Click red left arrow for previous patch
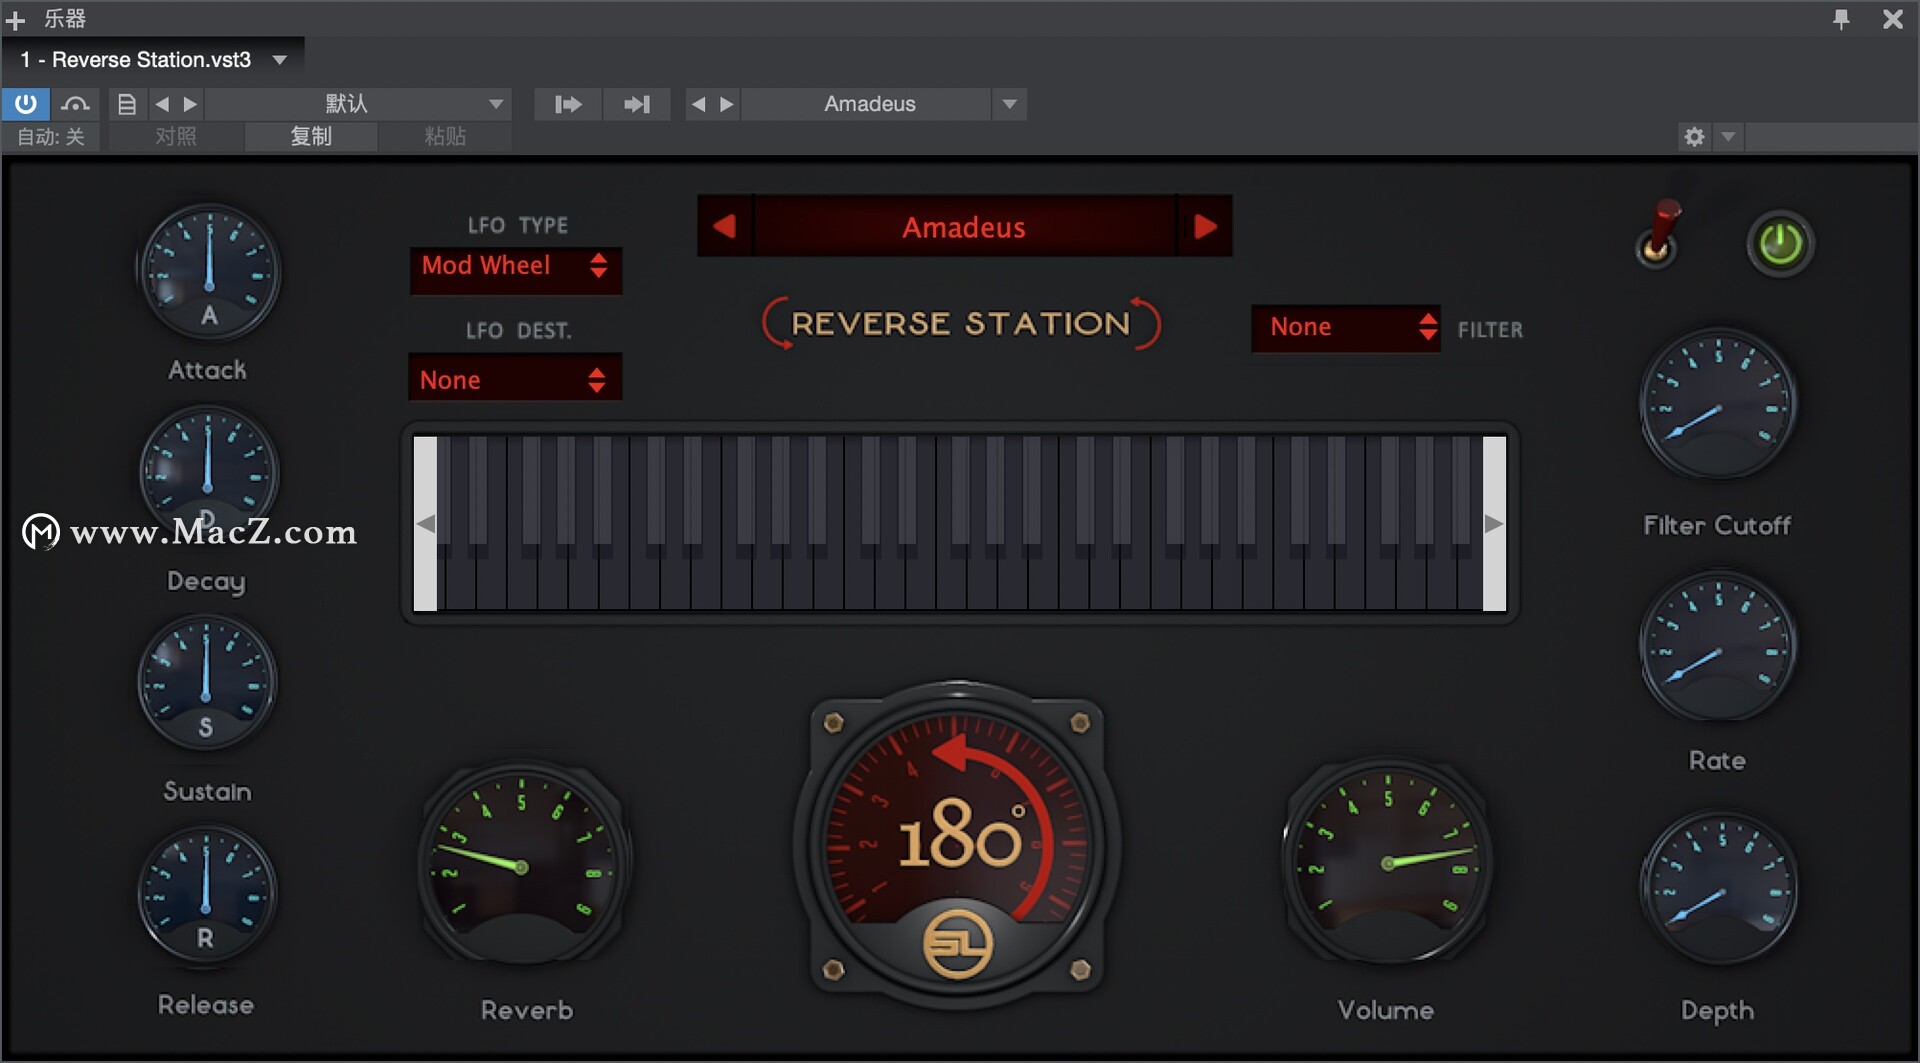Screen dimensions: 1920x1063 725,226
